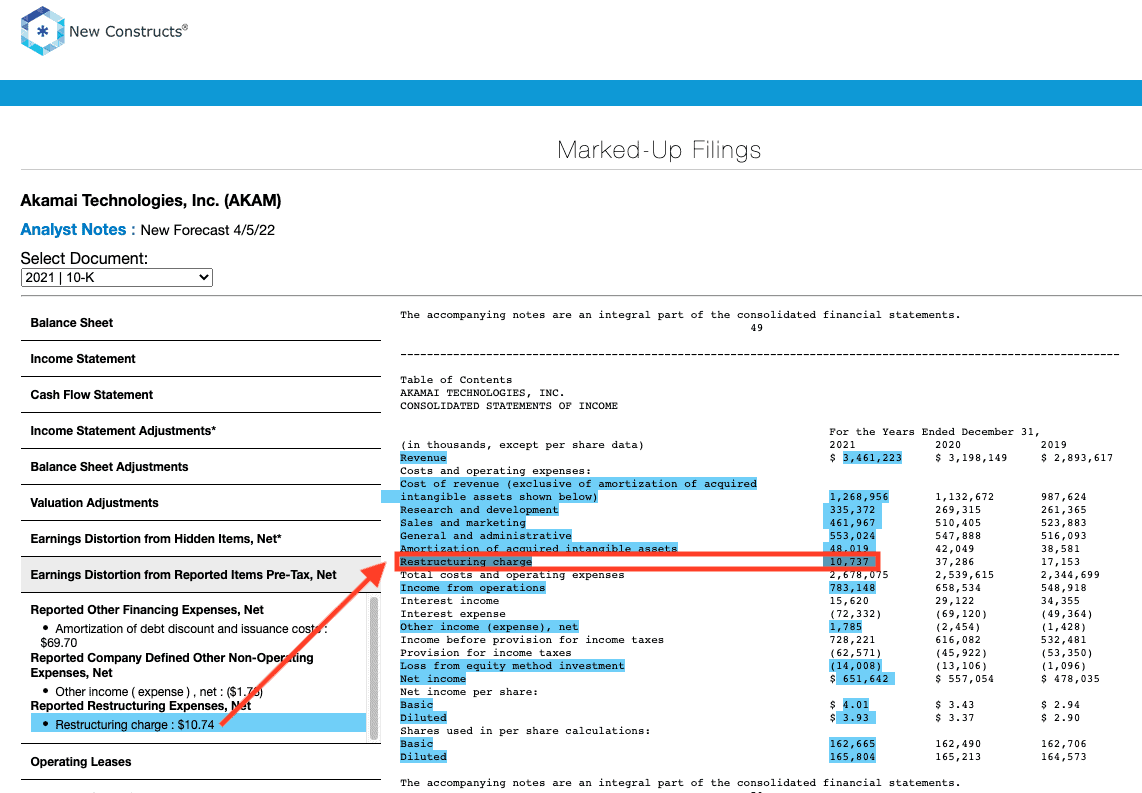The image size is (1142, 793).
Task: Click highlighted basic shares value 162,665
Action: point(852,744)
